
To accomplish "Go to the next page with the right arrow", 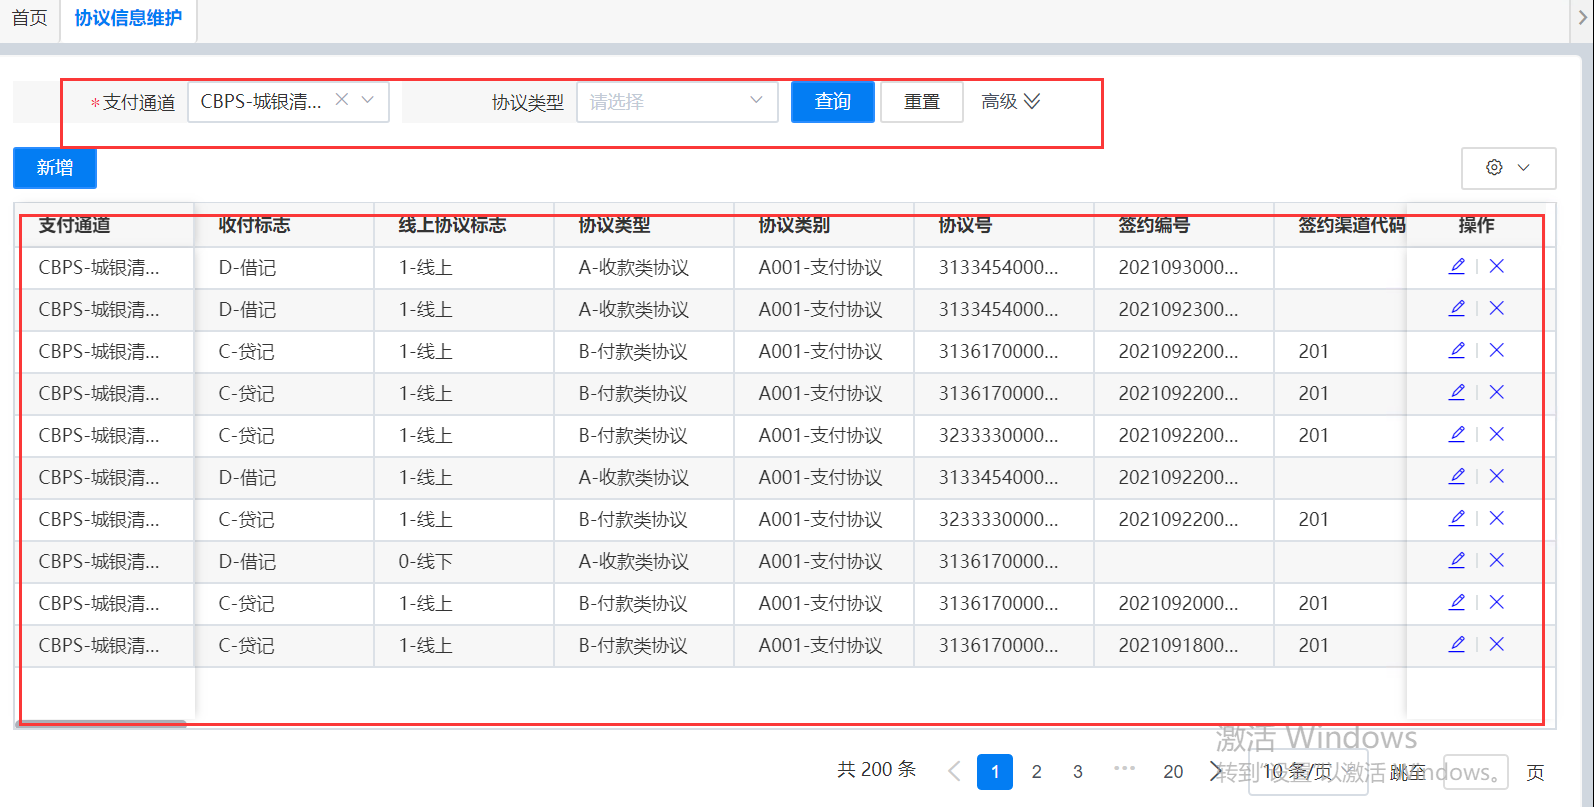I will pyautogui.click(x=1215, y=771).
